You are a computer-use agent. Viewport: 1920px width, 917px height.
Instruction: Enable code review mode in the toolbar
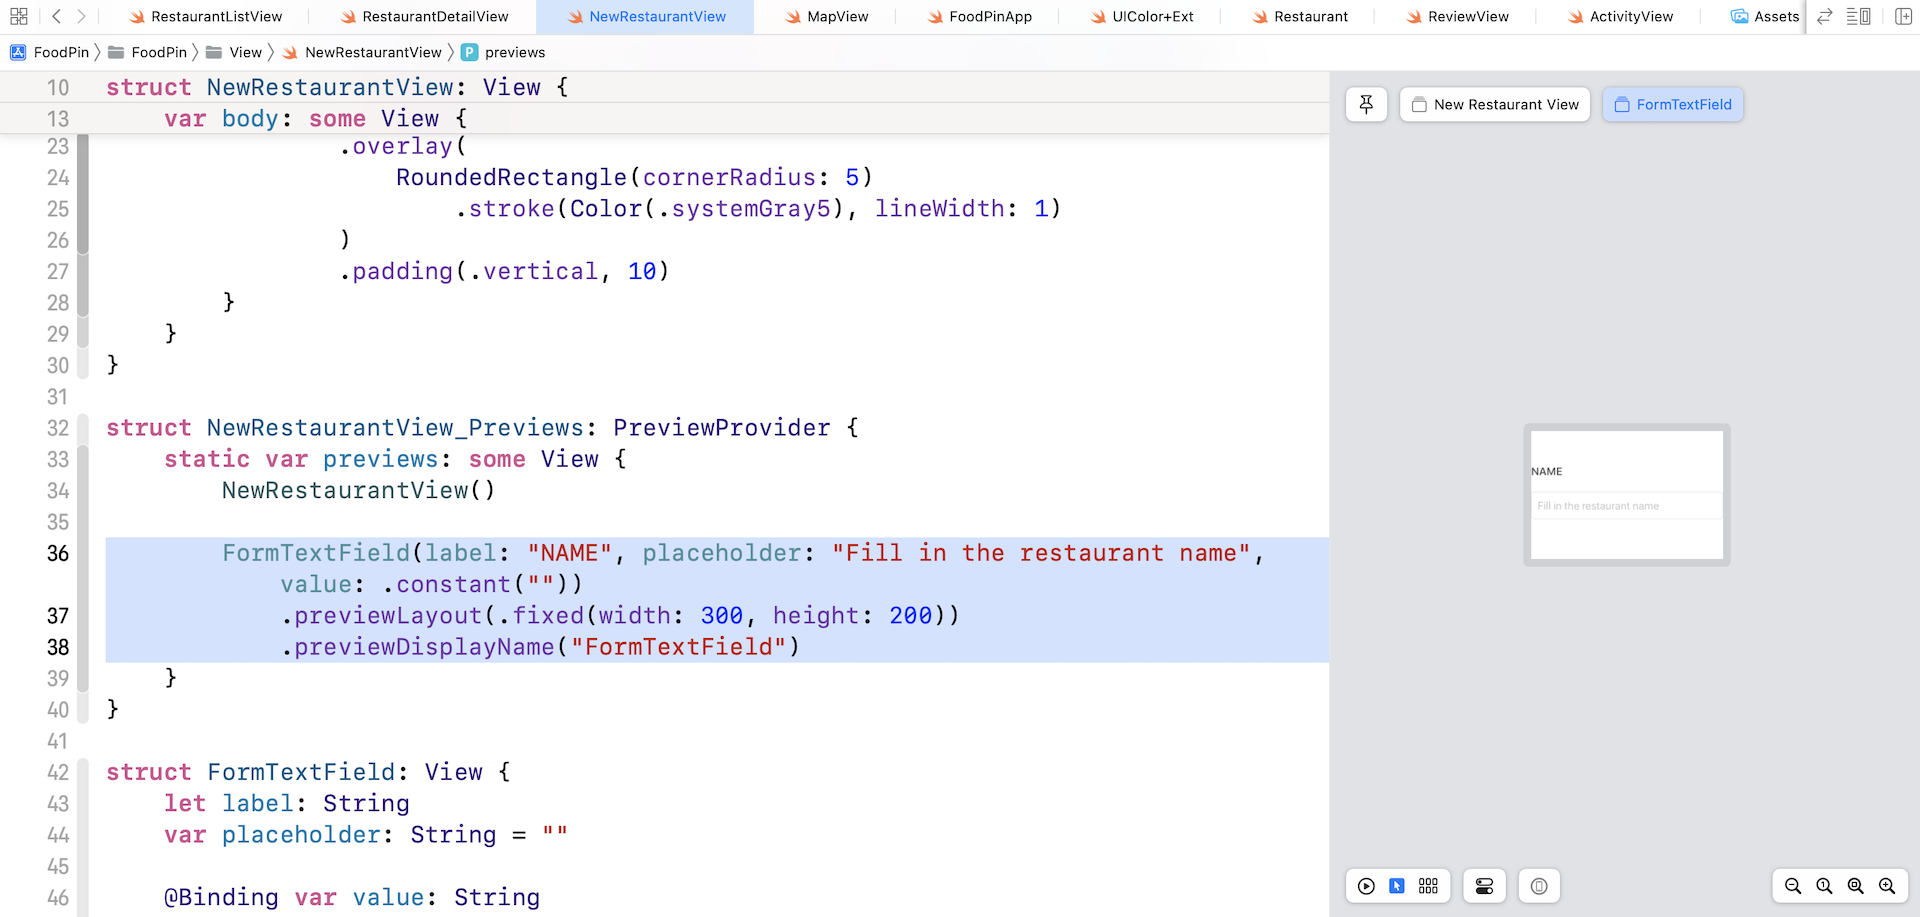tap(1824, 16)
